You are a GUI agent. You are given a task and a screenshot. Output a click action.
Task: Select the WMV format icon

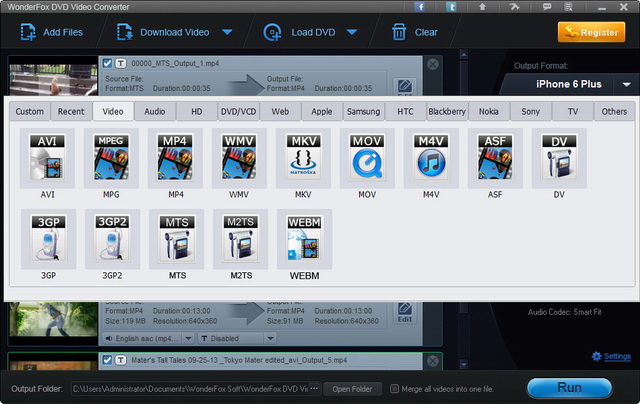(239, 158)
